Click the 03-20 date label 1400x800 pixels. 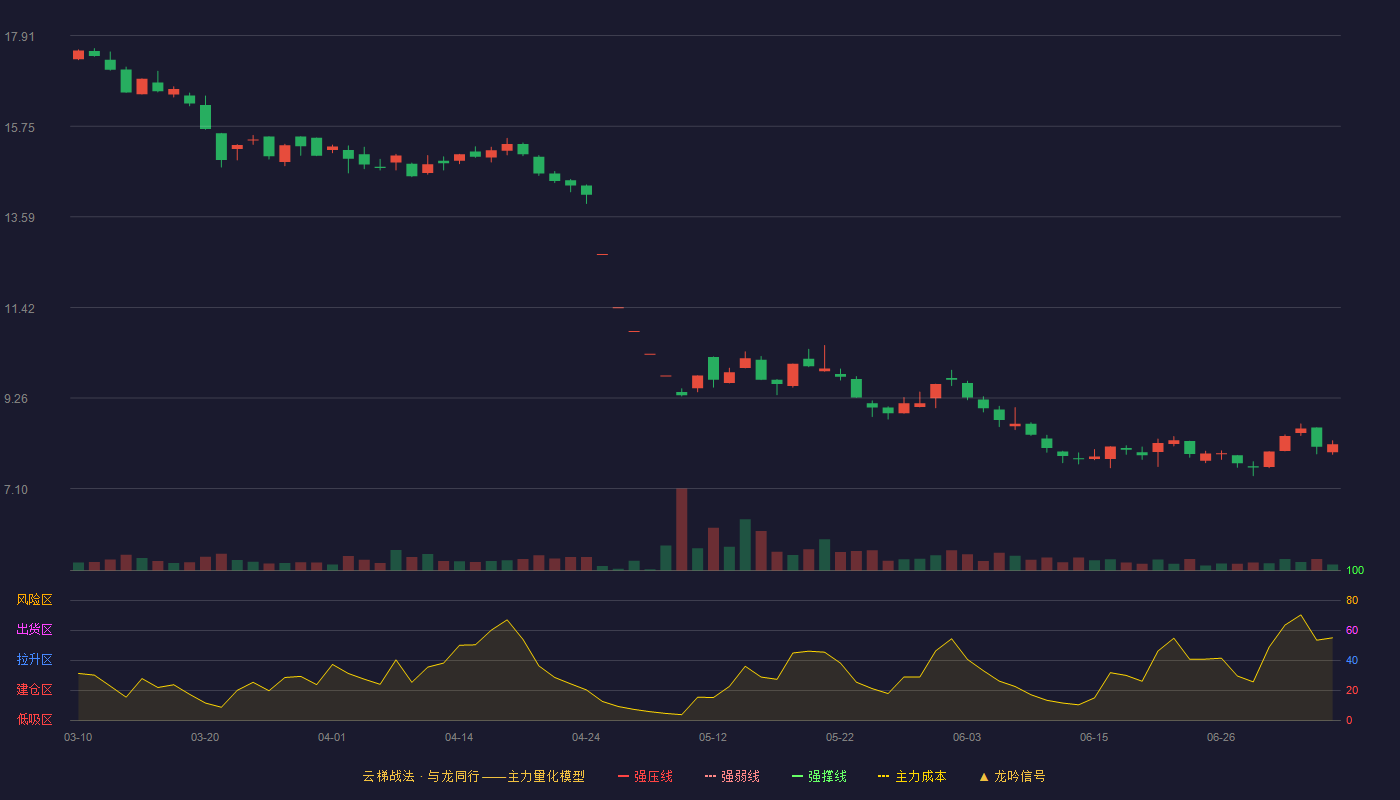(205, 737)
